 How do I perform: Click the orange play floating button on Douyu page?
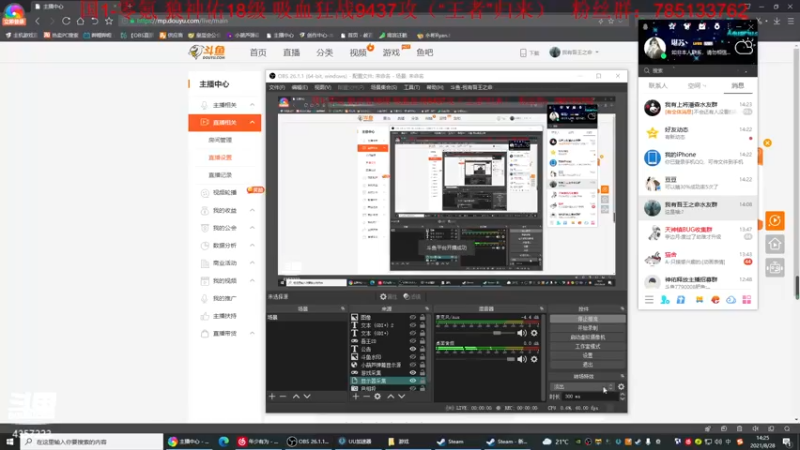[x=774, y=221]
